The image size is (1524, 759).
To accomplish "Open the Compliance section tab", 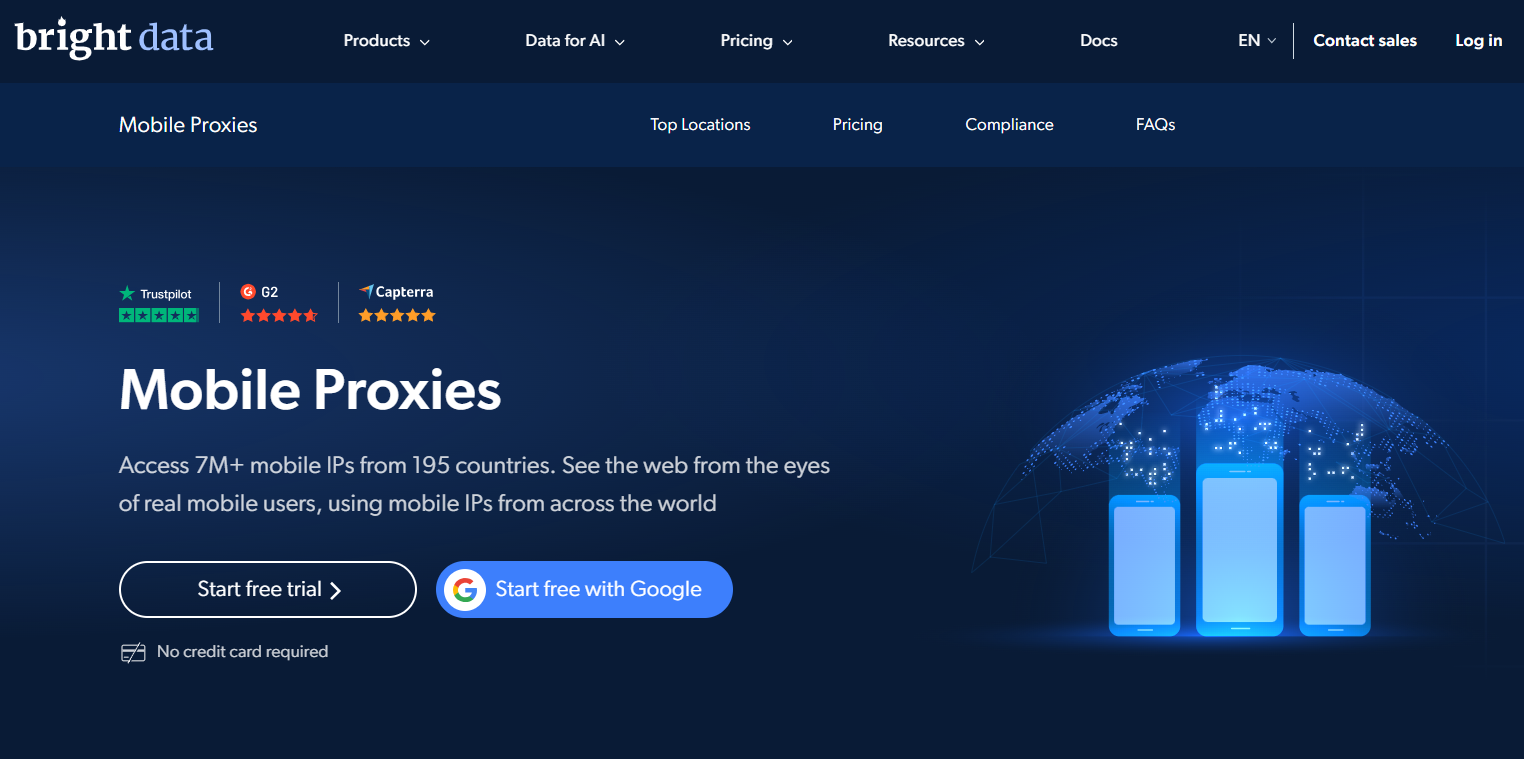I will tap(1010, 125).
